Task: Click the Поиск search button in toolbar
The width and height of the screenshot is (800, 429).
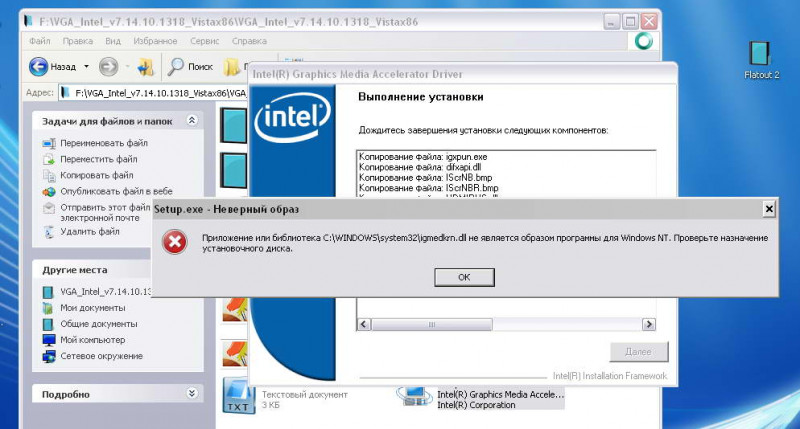Action: [x=190, y=66]
